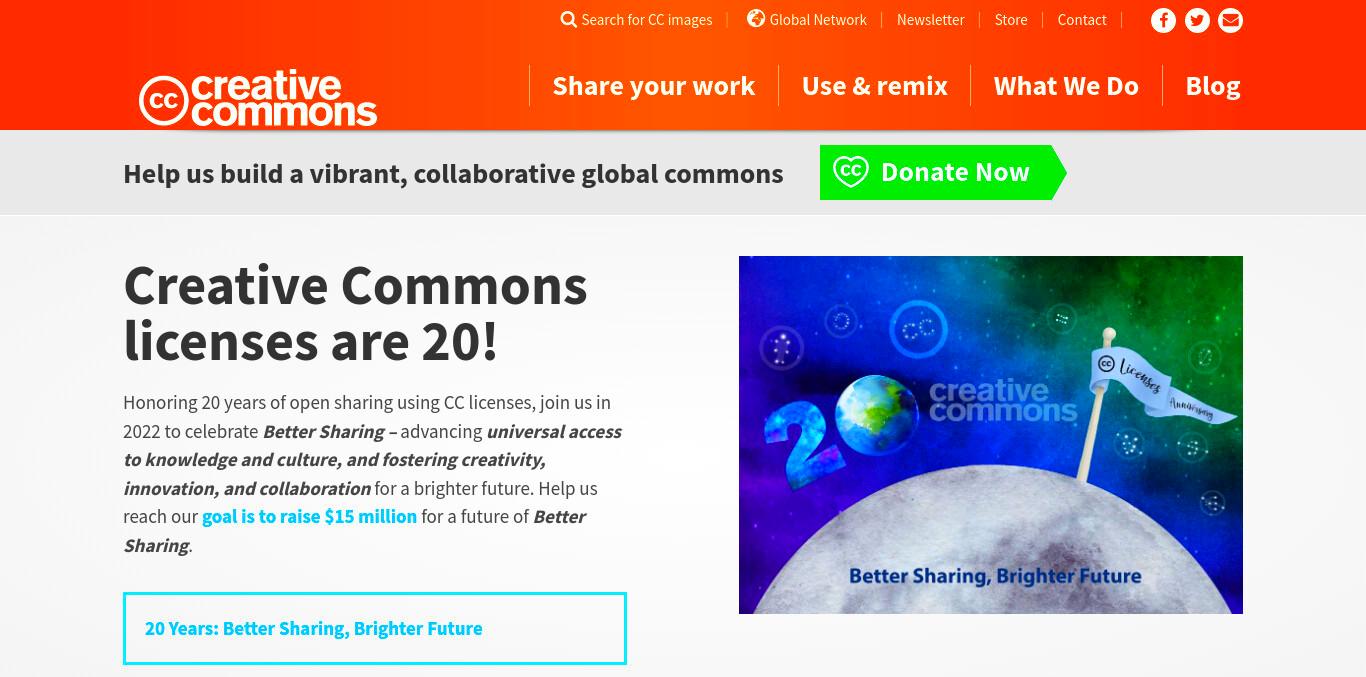Open the Share your work menu
Screen dimensions: 1366x677
(x=654, y=86)
